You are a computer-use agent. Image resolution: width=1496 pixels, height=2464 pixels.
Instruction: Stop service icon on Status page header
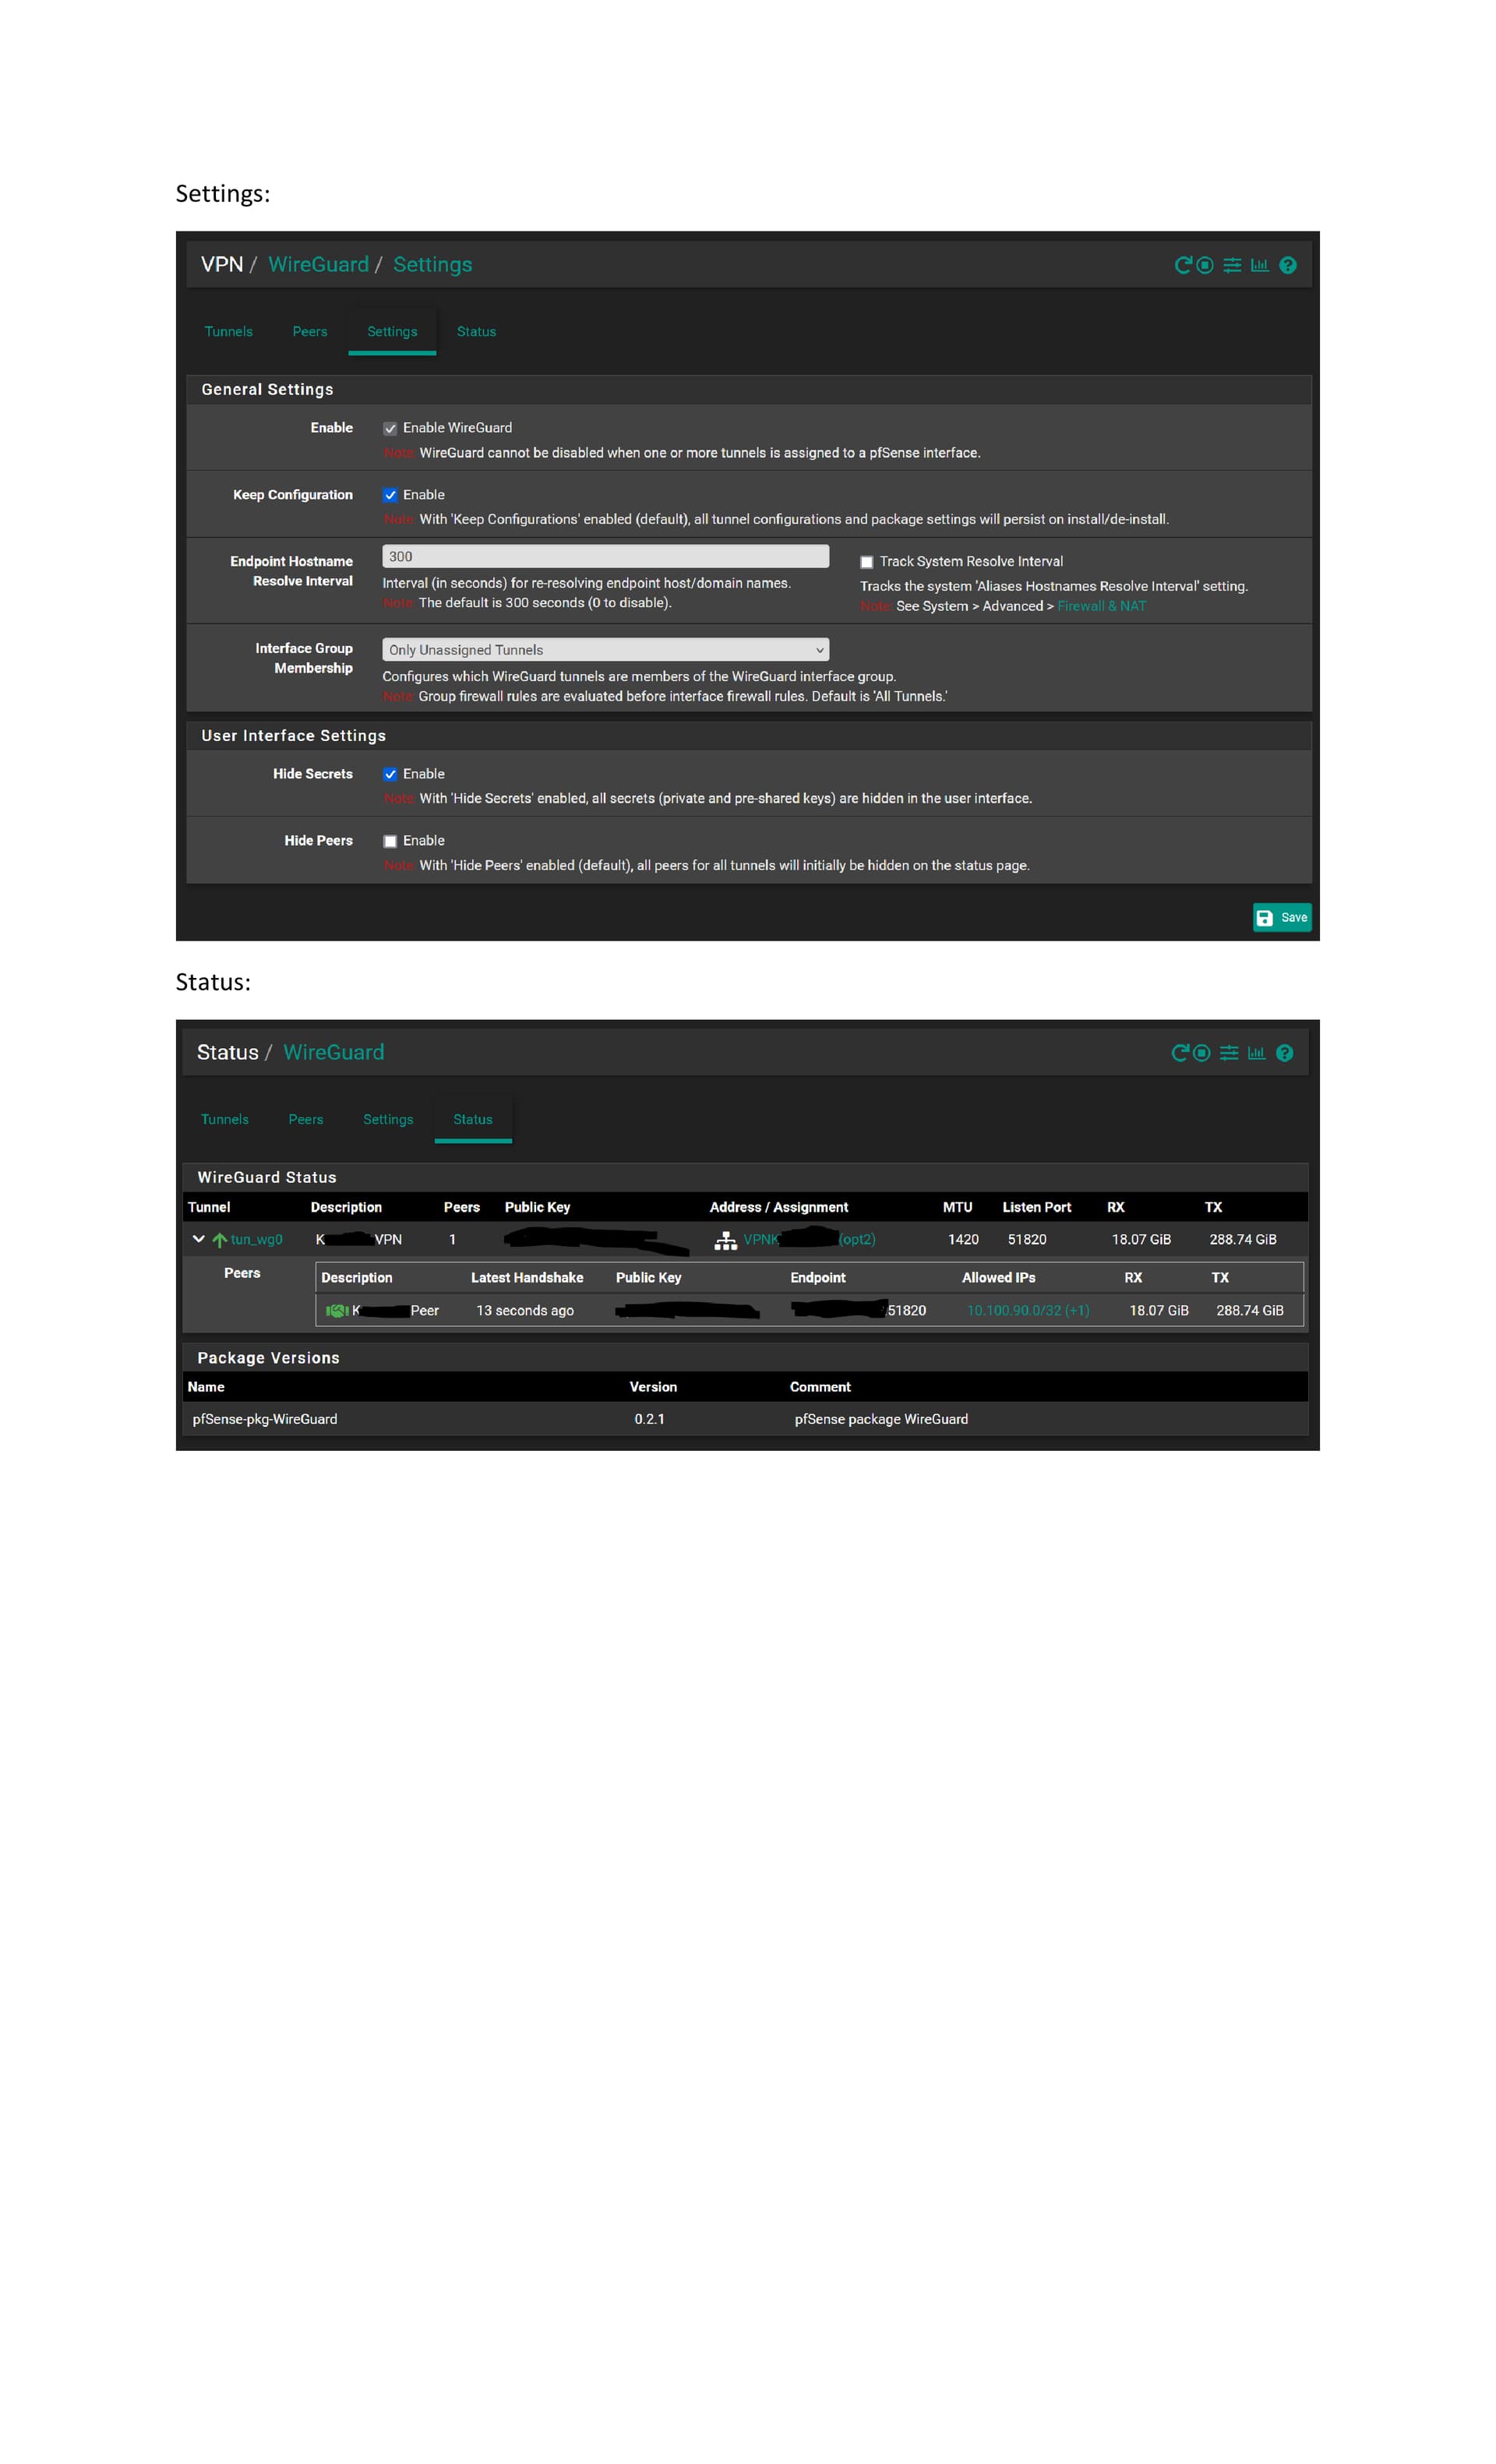pyautogui.click(x=1202, y=1053)
